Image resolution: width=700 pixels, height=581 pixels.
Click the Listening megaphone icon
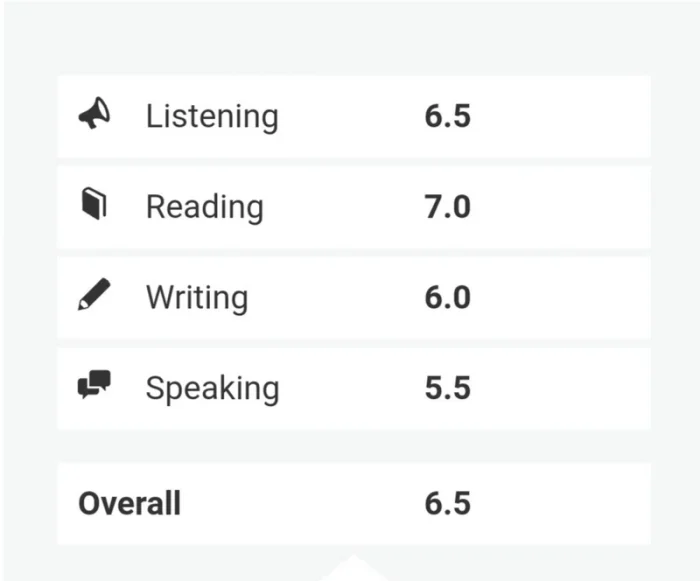click(x=94, y=113)
